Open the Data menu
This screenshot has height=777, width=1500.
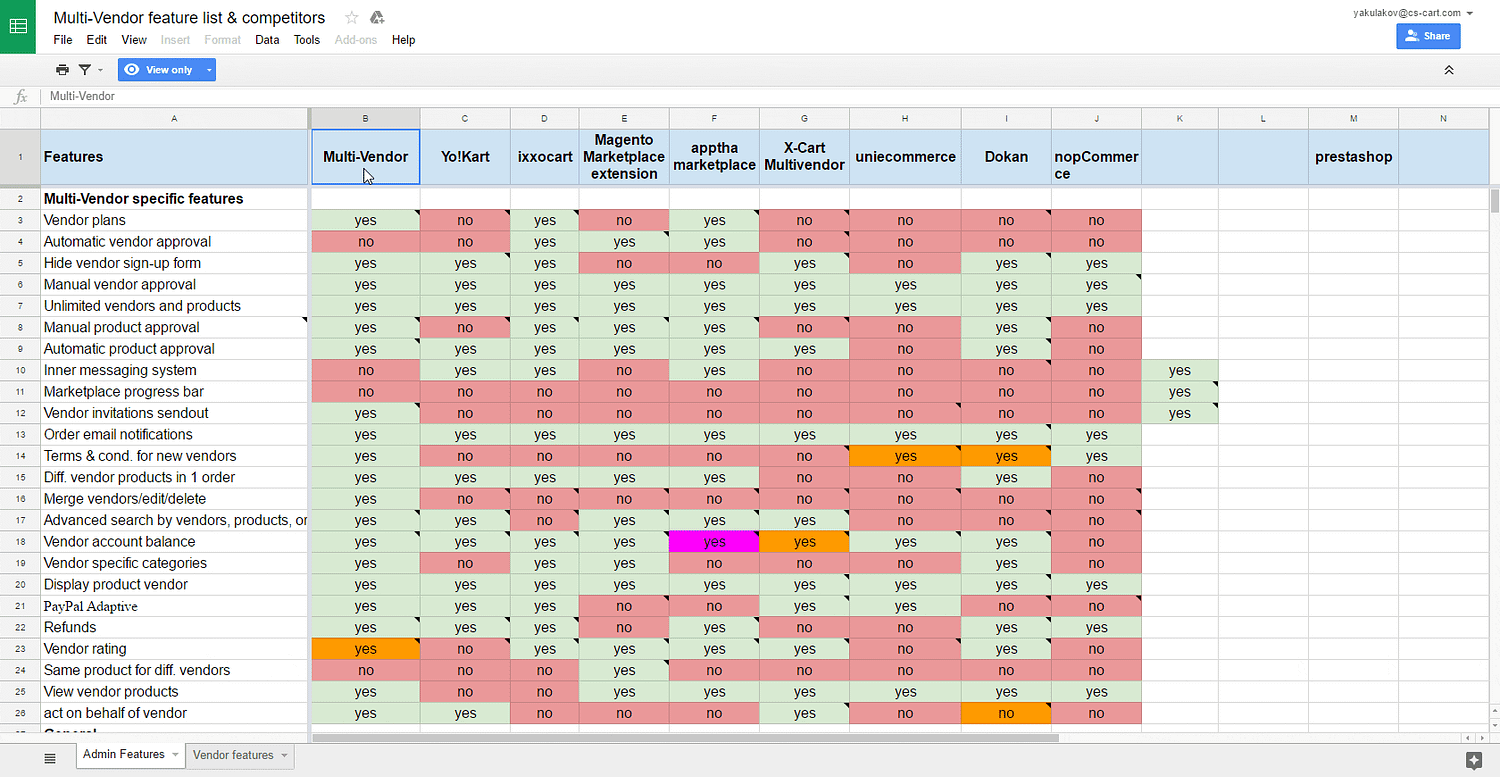(x=267, y=40)
